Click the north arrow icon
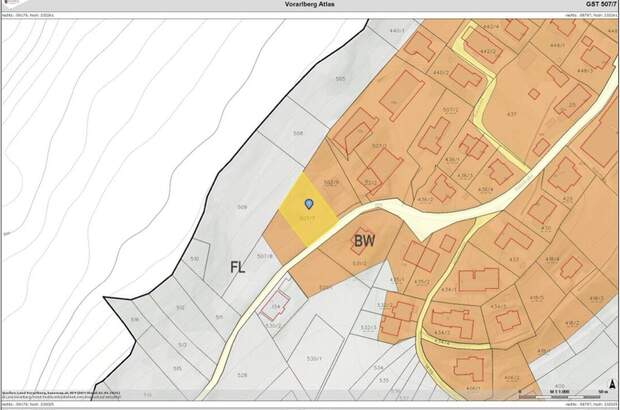Image resolution: width=620 pixels, height=410 pixels. tap(612, 384)
